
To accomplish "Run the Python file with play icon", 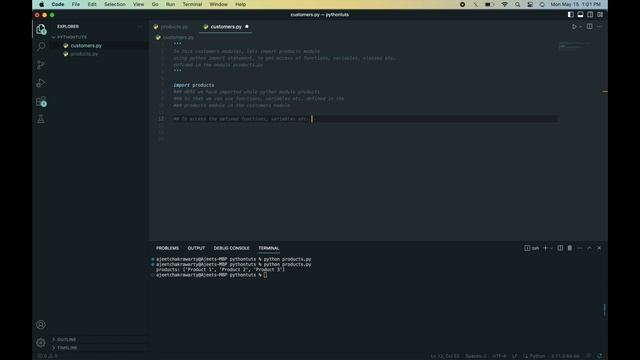I will (574, 27).
